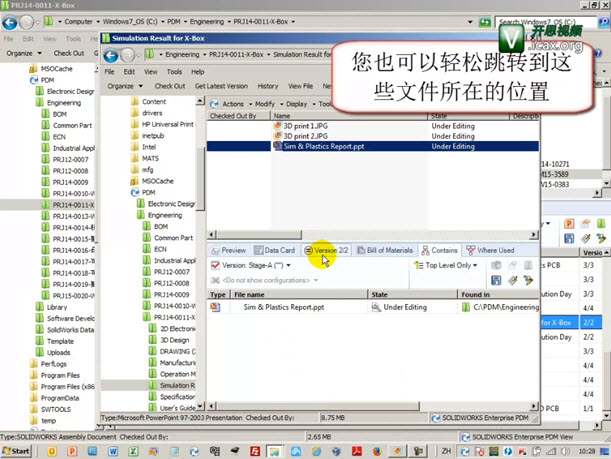
Task: Open Outlook from the taskbar
Action: tap(52, 451)
